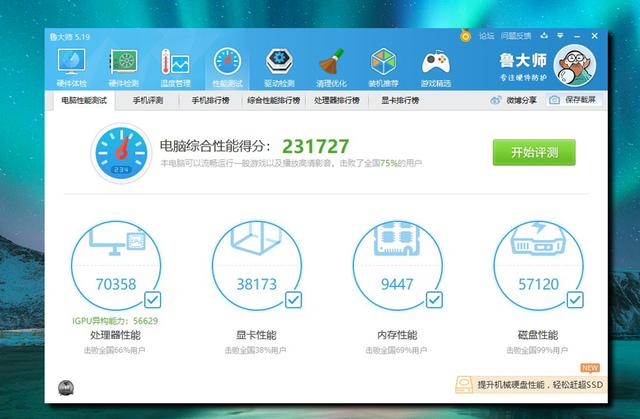Toggle the 磁盘性能 test checkbox
The width and height of the screenshot is (640, 419).
coord(575,300)
